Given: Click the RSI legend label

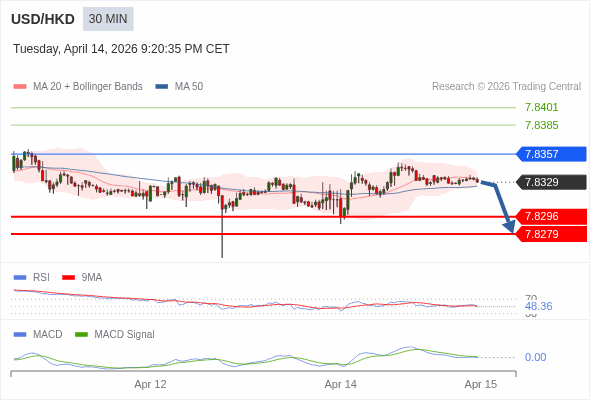Looking at the screenshot, I should pyautogui.click(x=41, y=278).
